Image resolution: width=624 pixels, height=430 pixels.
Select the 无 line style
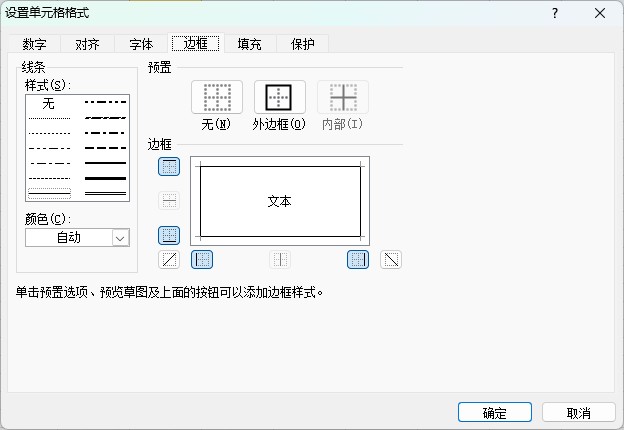click(x=49, y=103)
